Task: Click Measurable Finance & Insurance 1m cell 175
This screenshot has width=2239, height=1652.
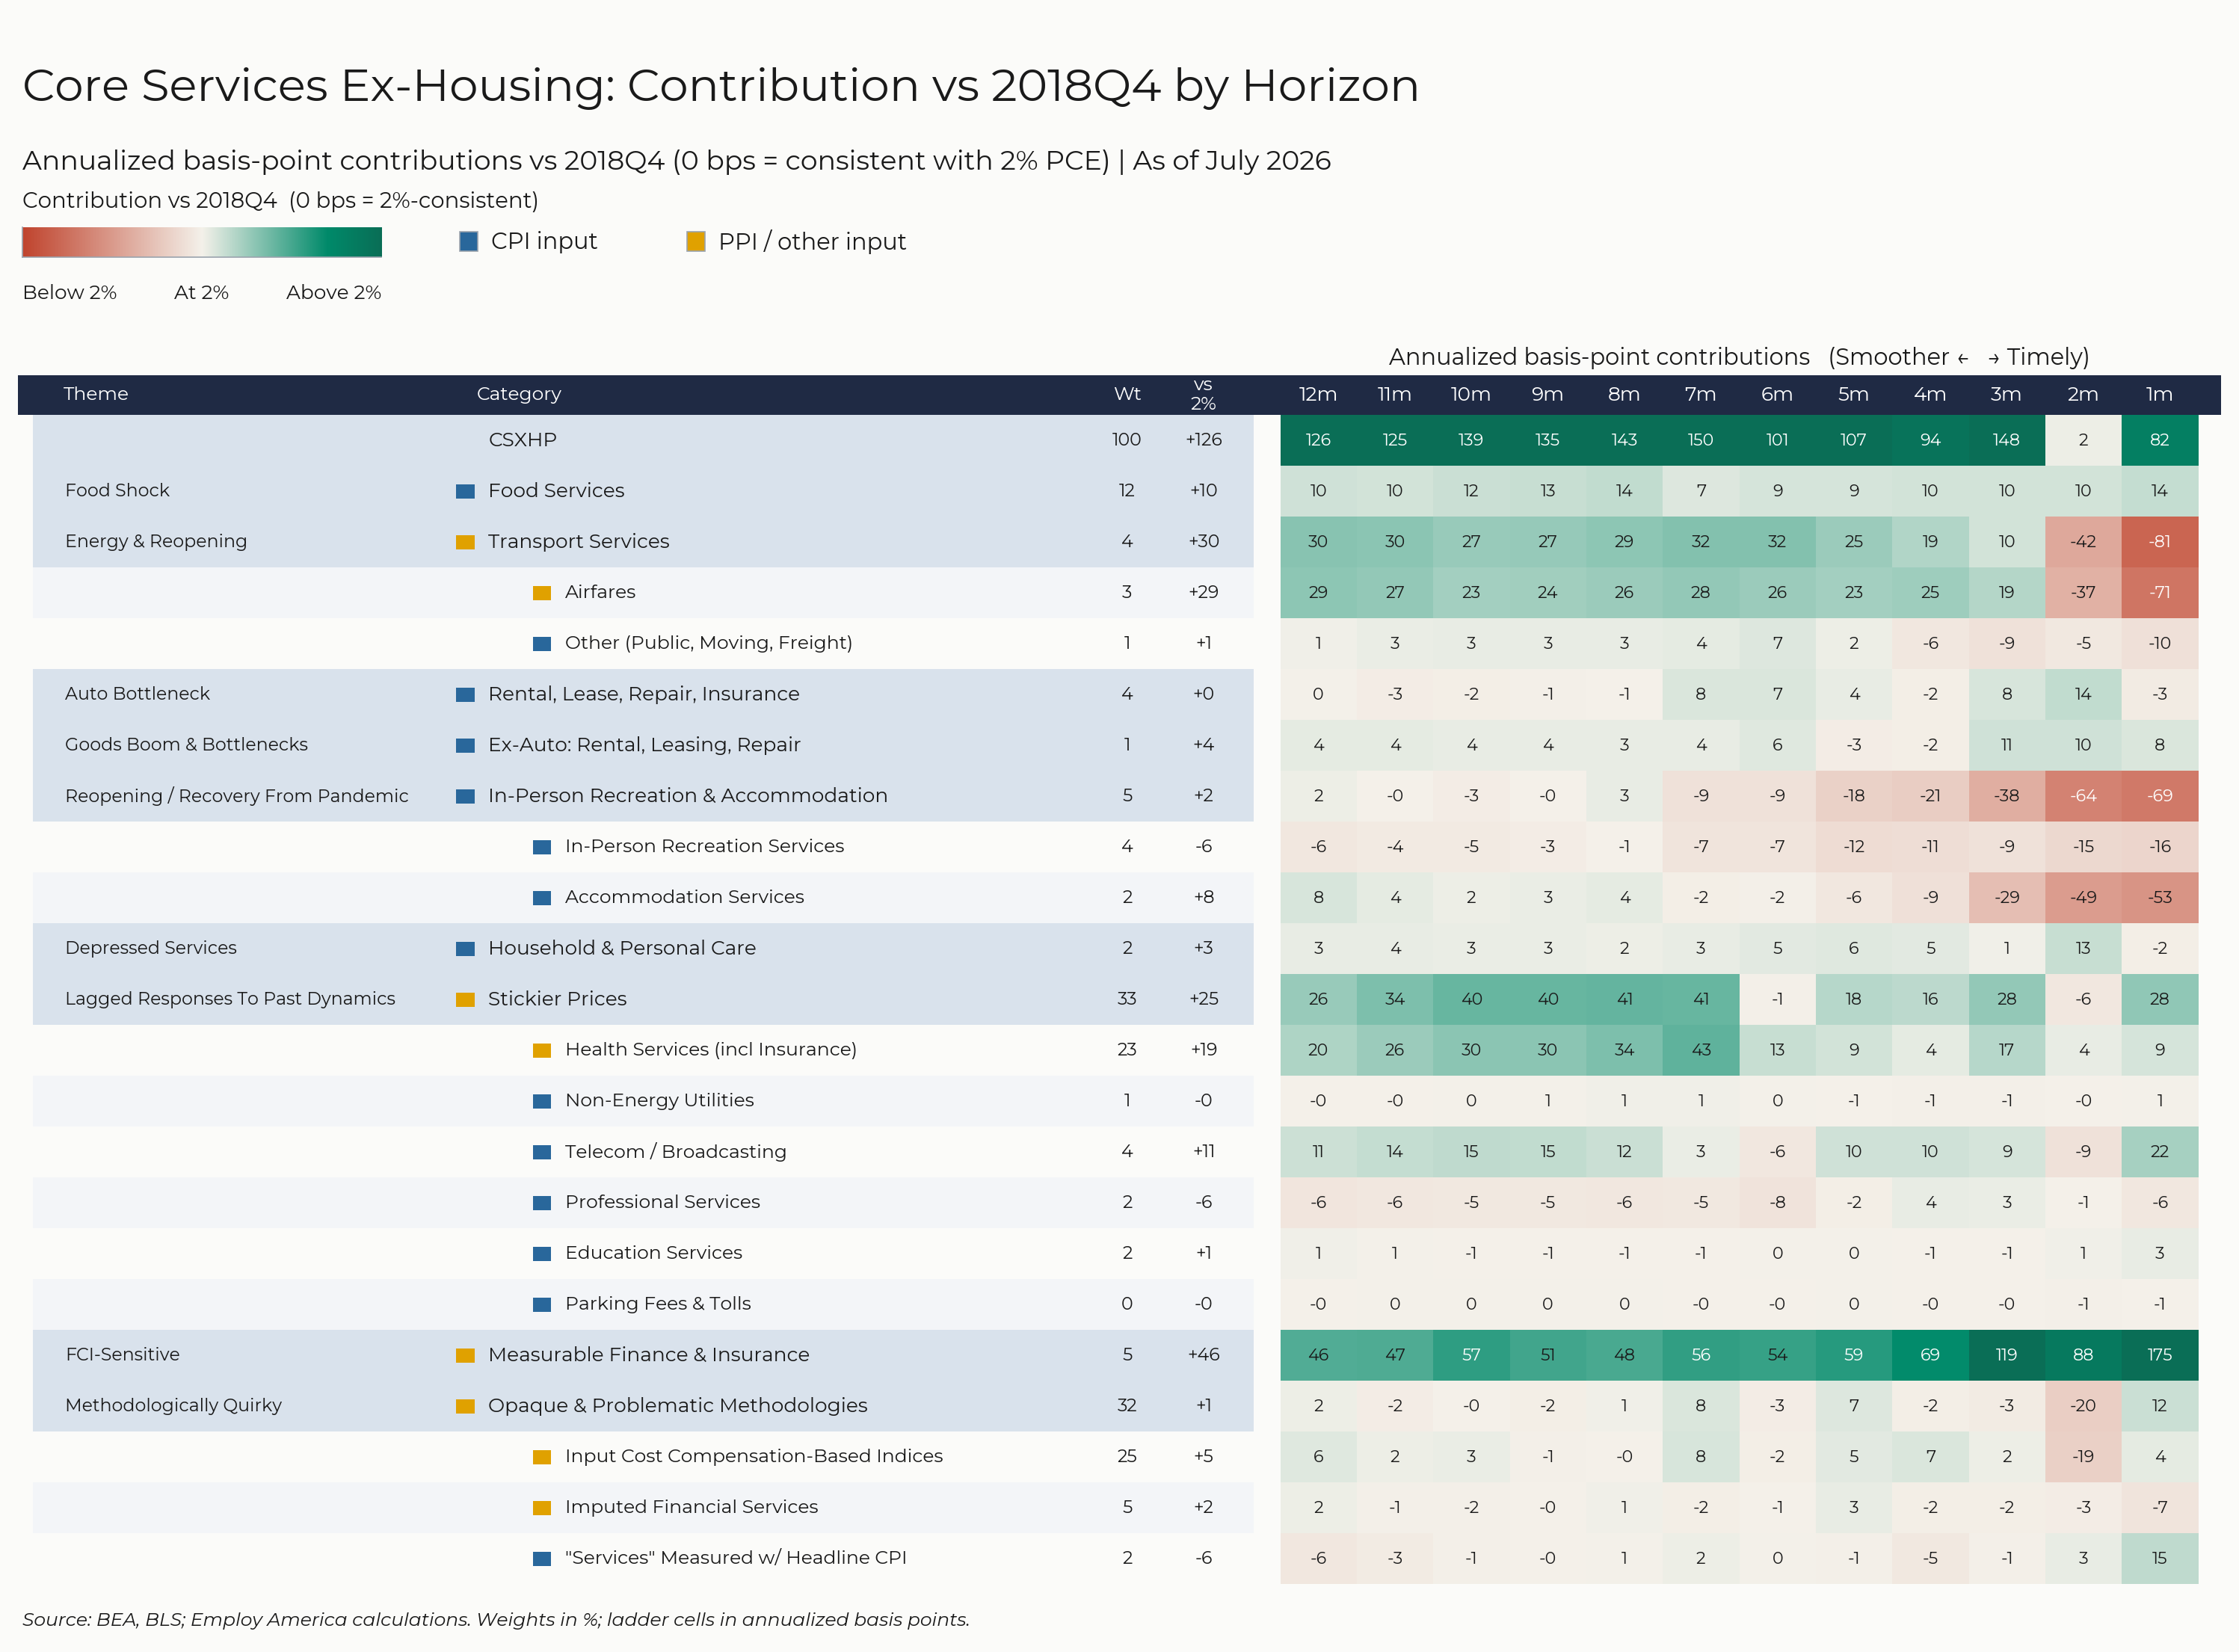Action: tap(2160, 1355)
